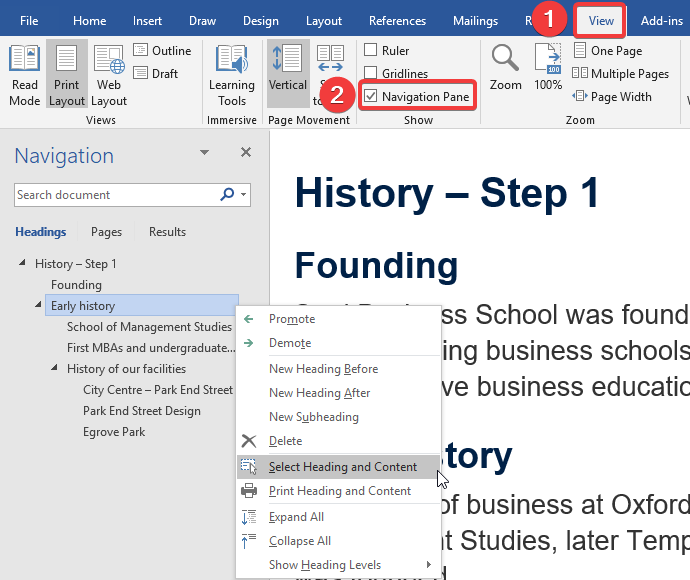Open the References ribbon tab
Image resolution: width=690 pixels, height=580 pixels.
click(x=397, y=21)
